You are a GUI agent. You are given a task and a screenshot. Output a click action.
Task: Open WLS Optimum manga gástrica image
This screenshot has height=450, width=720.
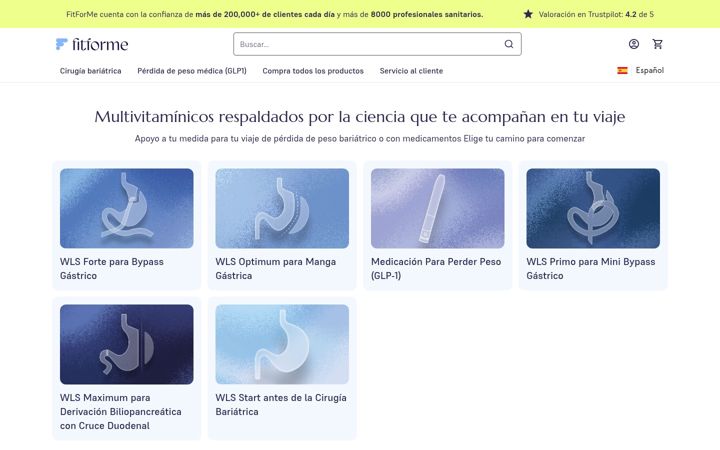coord(282,208)
